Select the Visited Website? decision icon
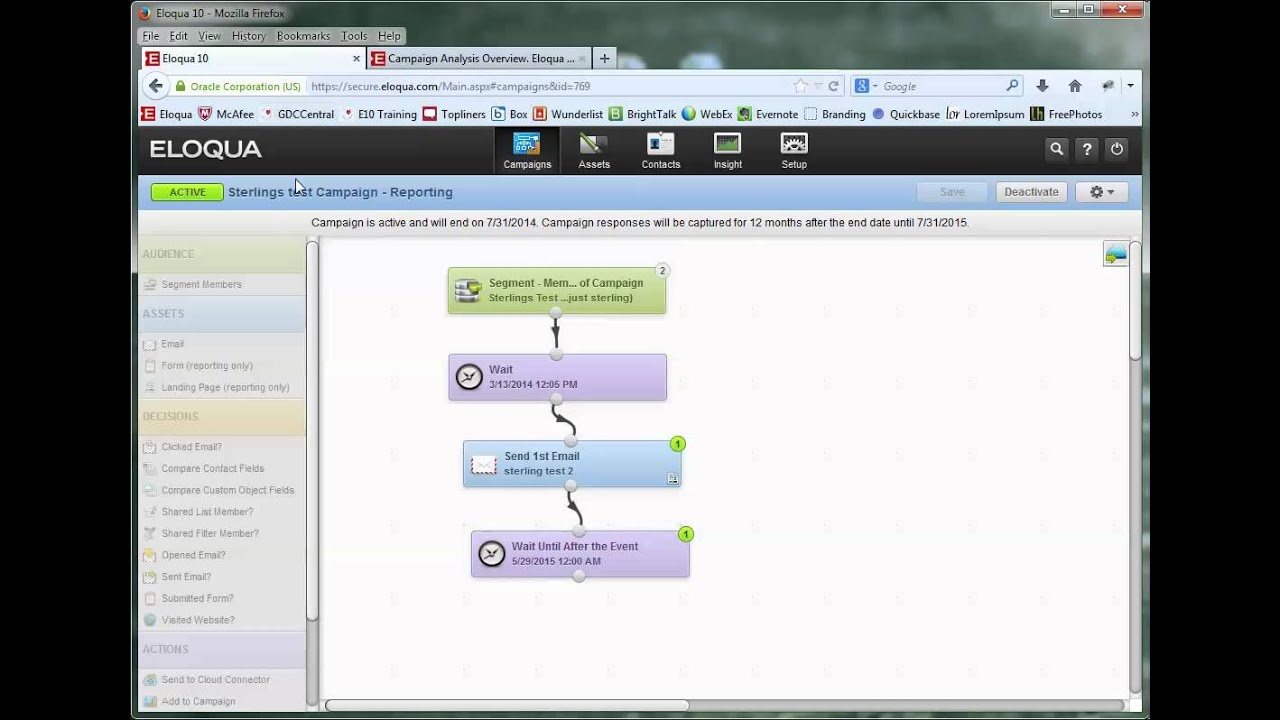 (150, 620)
